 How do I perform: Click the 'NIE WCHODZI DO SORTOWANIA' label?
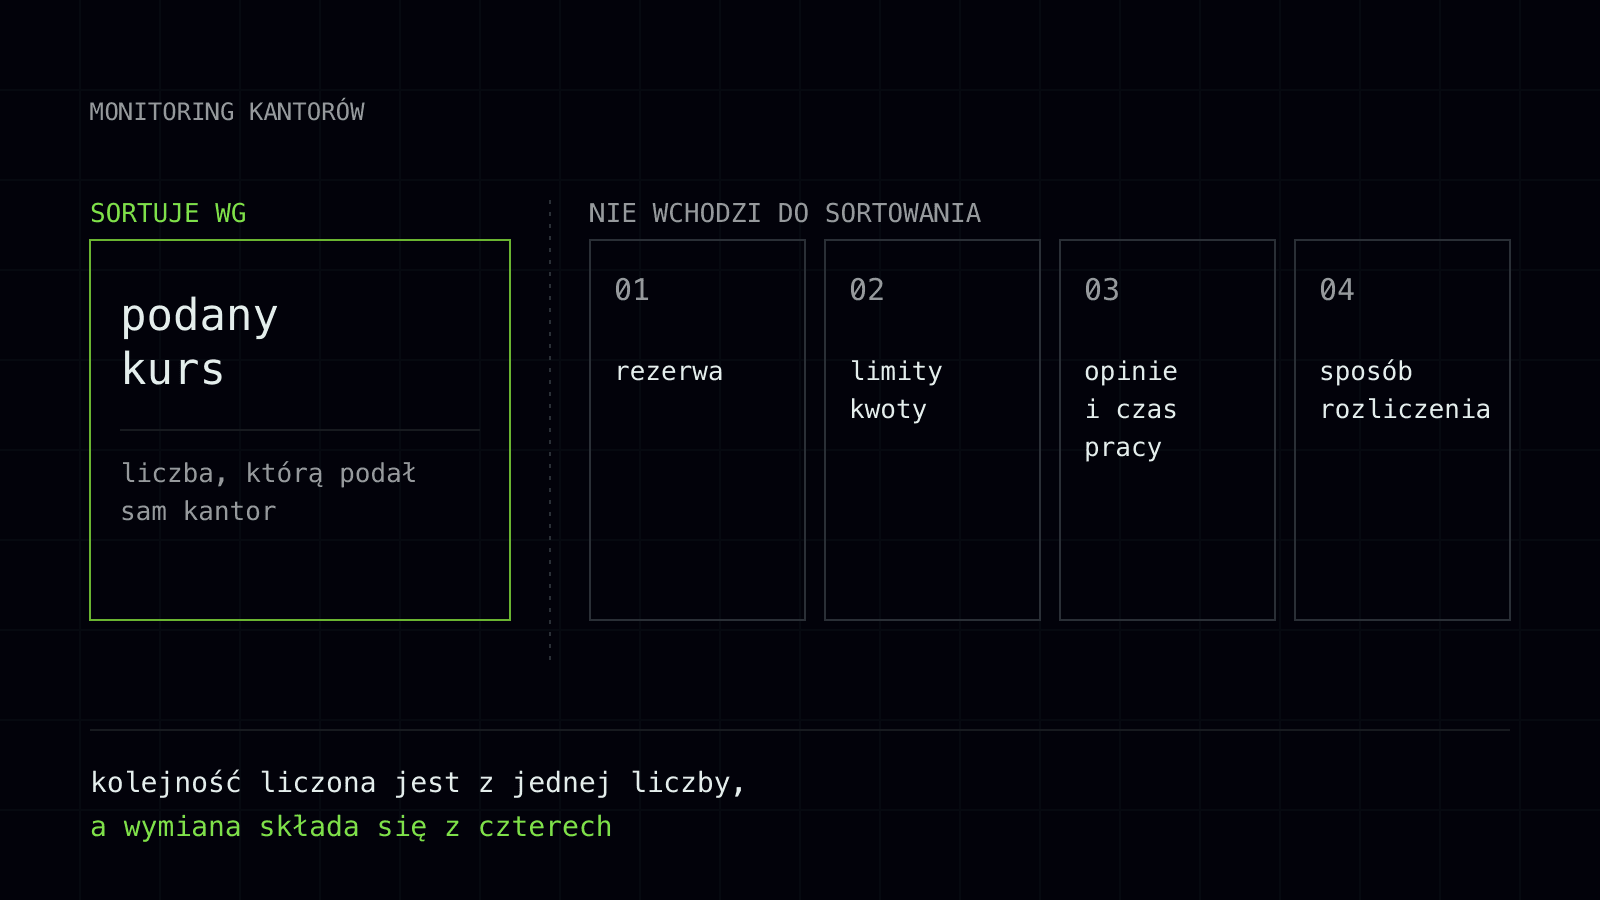coord(785,213)
